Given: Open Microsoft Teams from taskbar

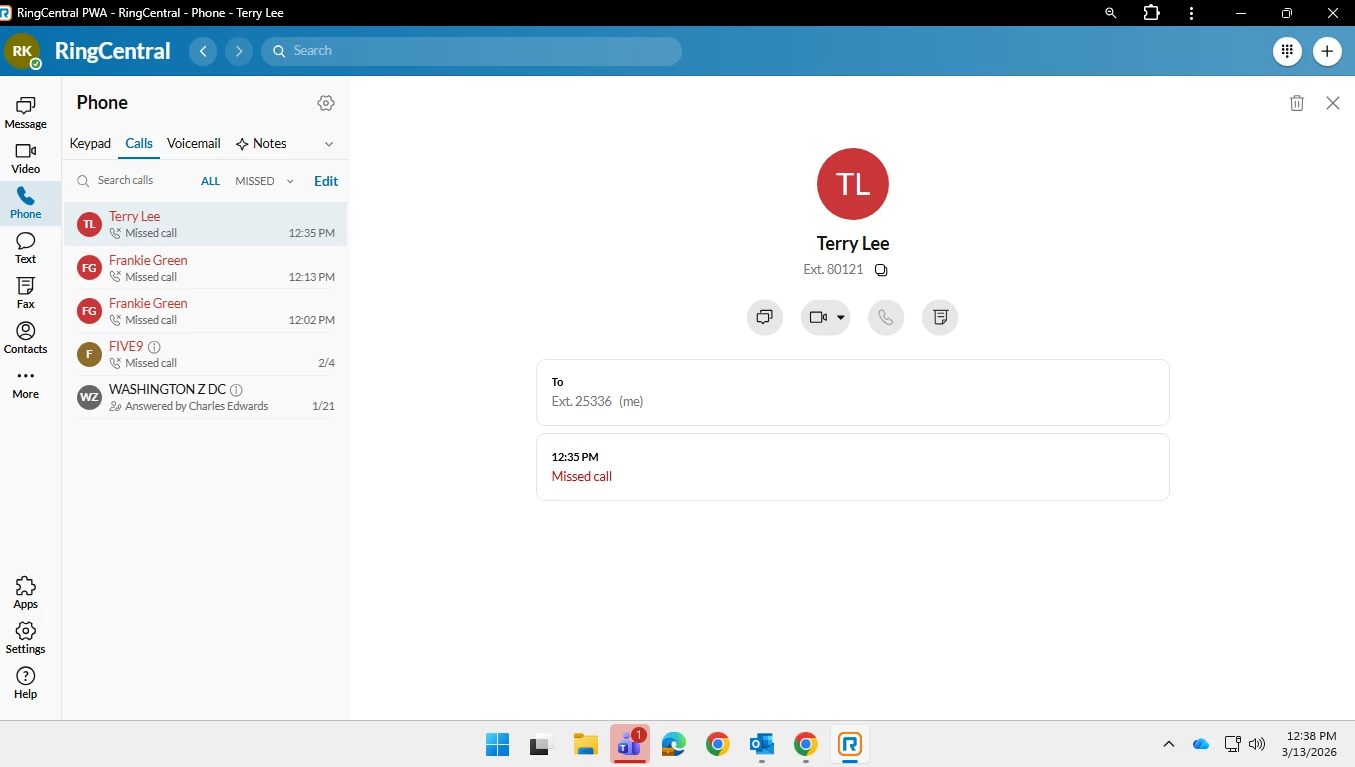Looking at the screenshot, I should [x=630, y=744].
